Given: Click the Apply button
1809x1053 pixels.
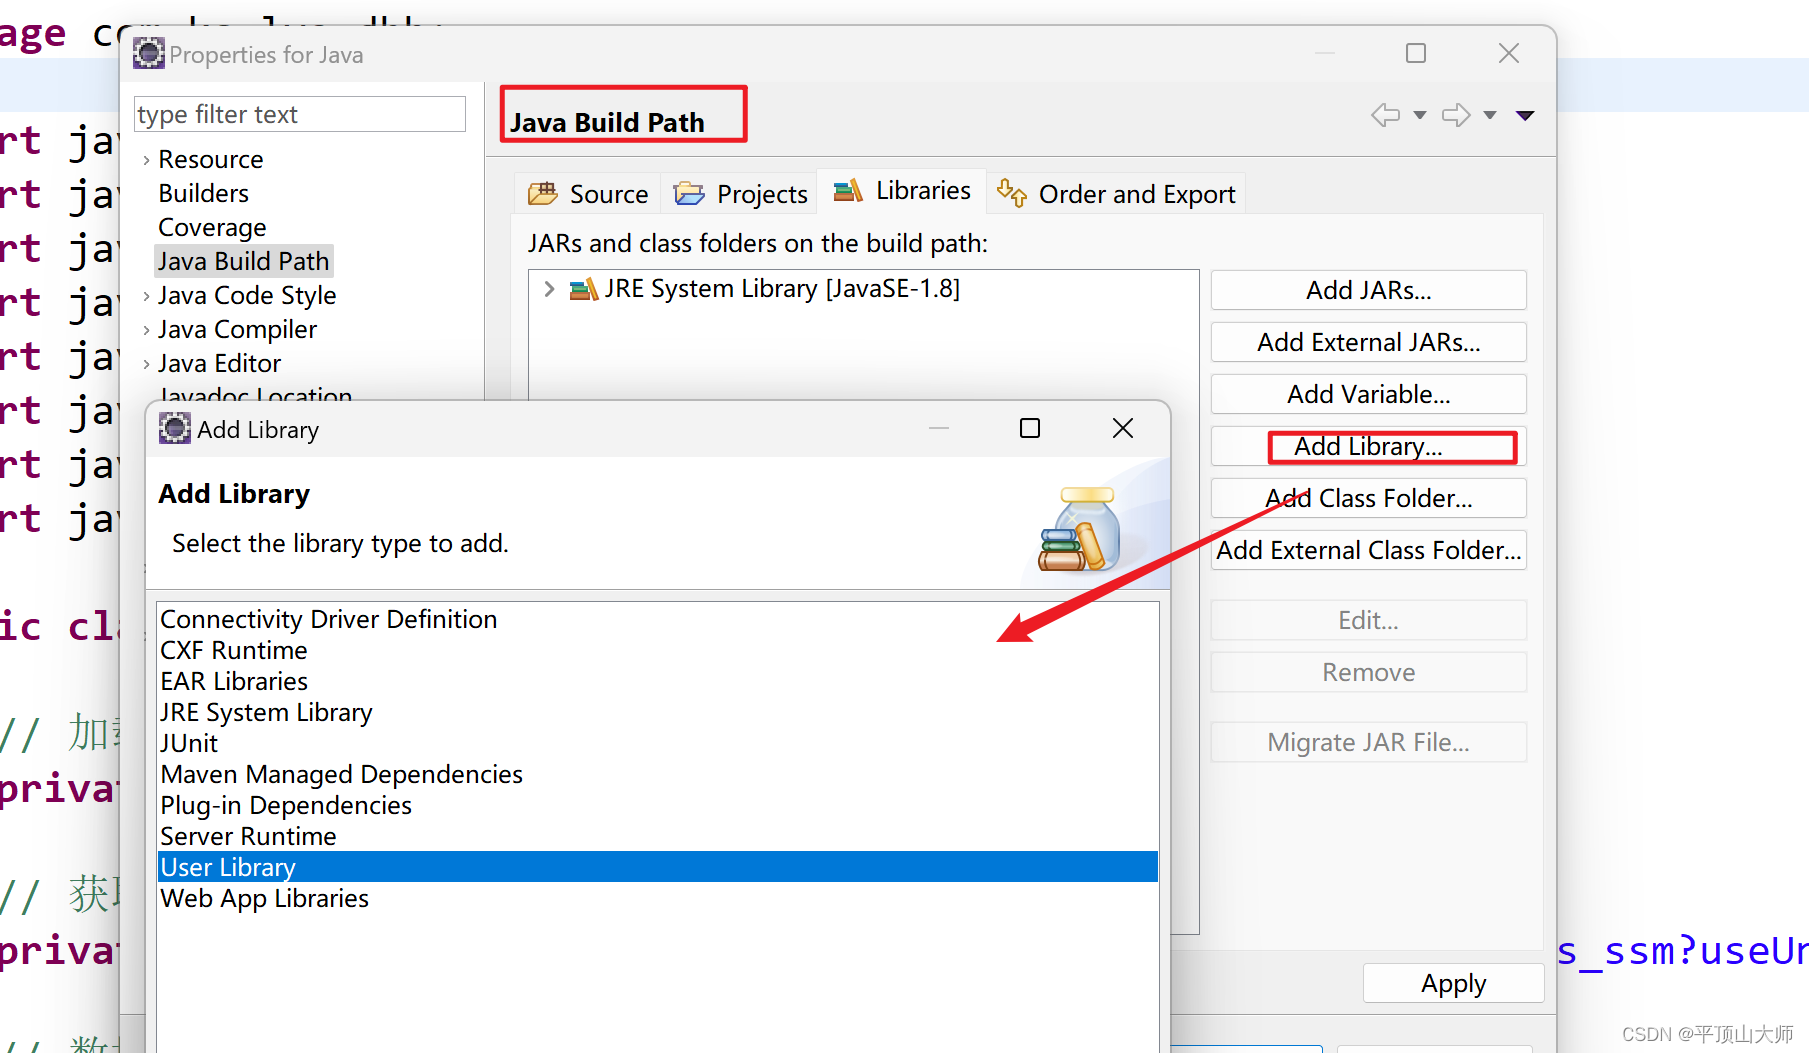Looking at the screenshot, I should (x=1453, y=983).
